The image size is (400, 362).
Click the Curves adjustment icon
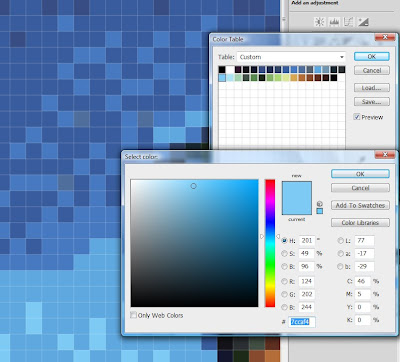point(348,22)
